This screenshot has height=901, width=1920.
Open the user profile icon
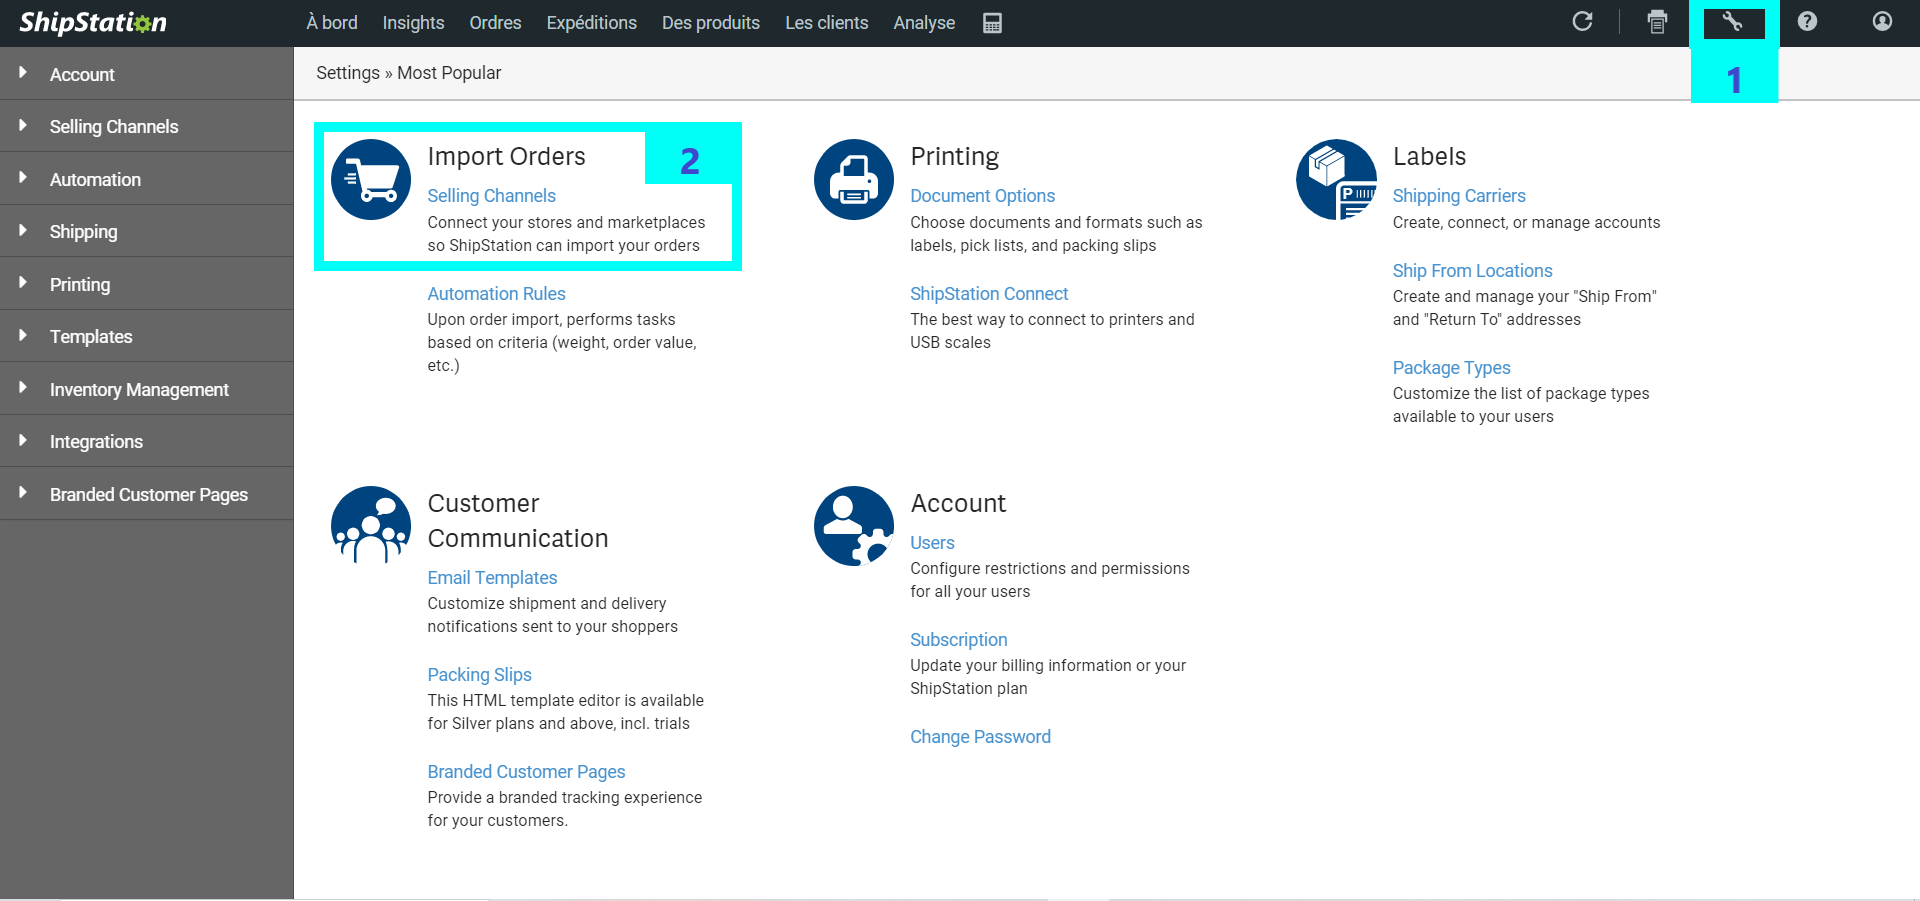point(1882,21)
